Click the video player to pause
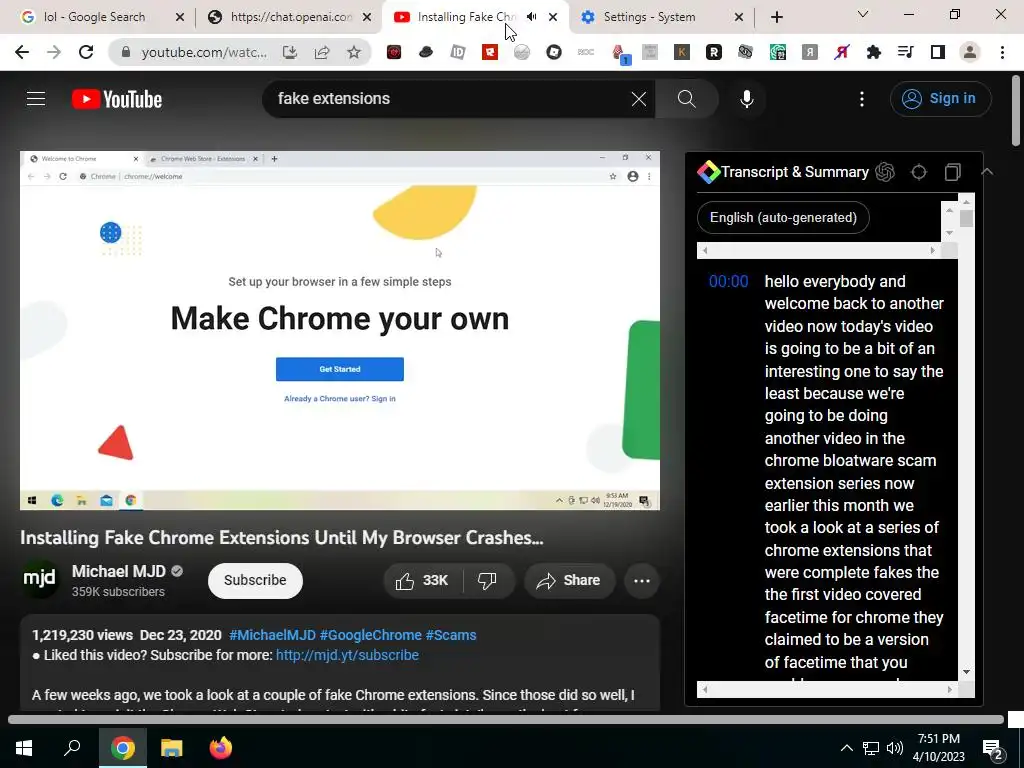This screenshot has width=1024, height=768. pyautogui.click(x=340, y=330)
